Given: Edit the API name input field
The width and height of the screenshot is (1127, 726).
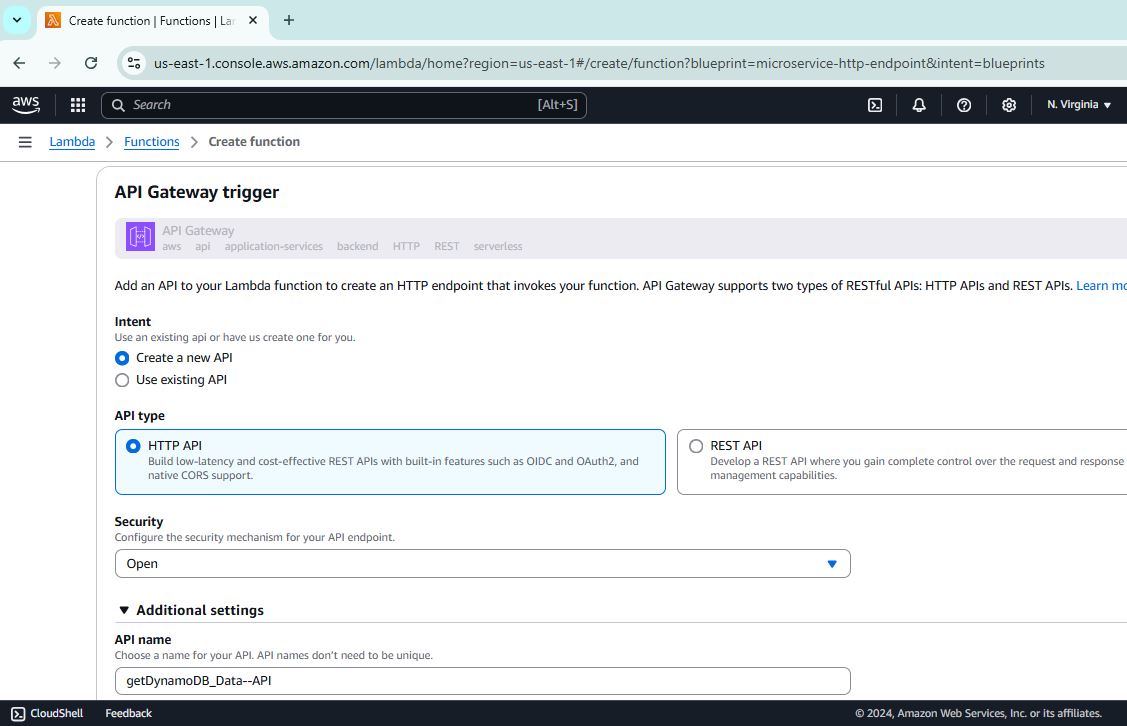Looking at the screenshot, I should (482, 681).
